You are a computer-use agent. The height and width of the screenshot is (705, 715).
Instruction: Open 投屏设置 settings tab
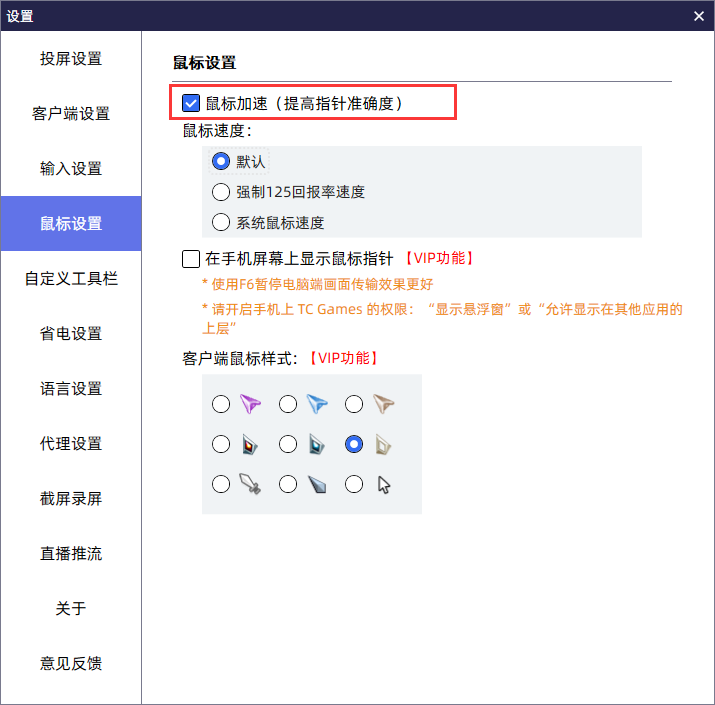pos(71,59)
